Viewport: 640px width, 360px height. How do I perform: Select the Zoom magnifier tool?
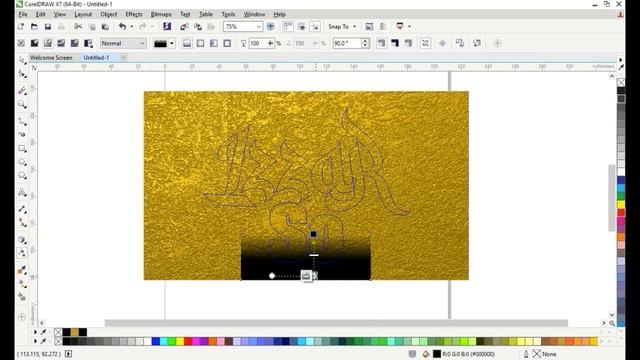coord(22,104)
